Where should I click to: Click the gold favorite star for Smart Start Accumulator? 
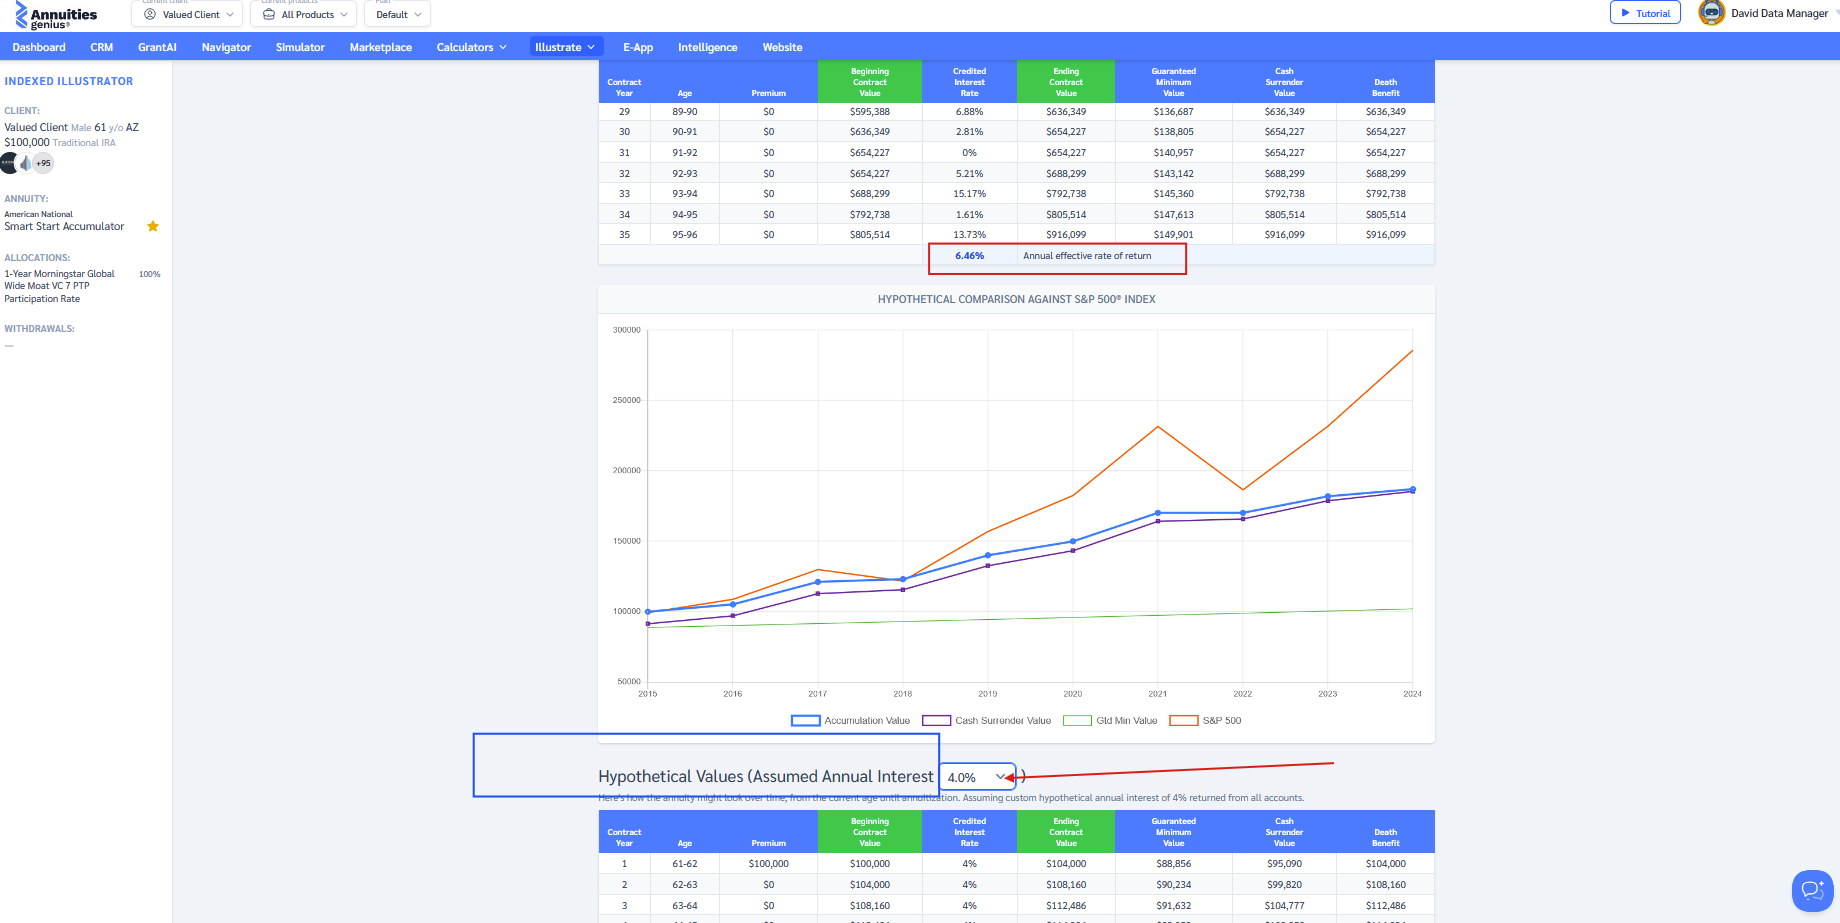153,226
